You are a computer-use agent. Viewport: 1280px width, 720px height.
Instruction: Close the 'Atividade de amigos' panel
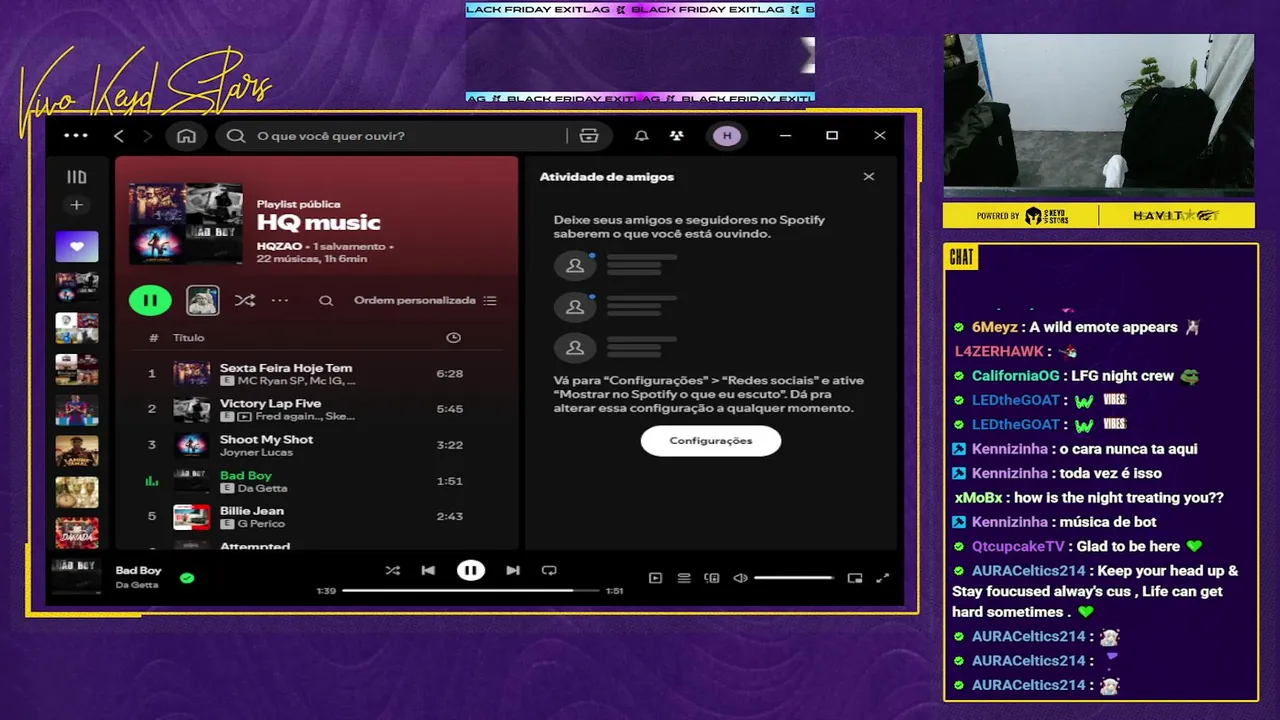click(868, 176)
